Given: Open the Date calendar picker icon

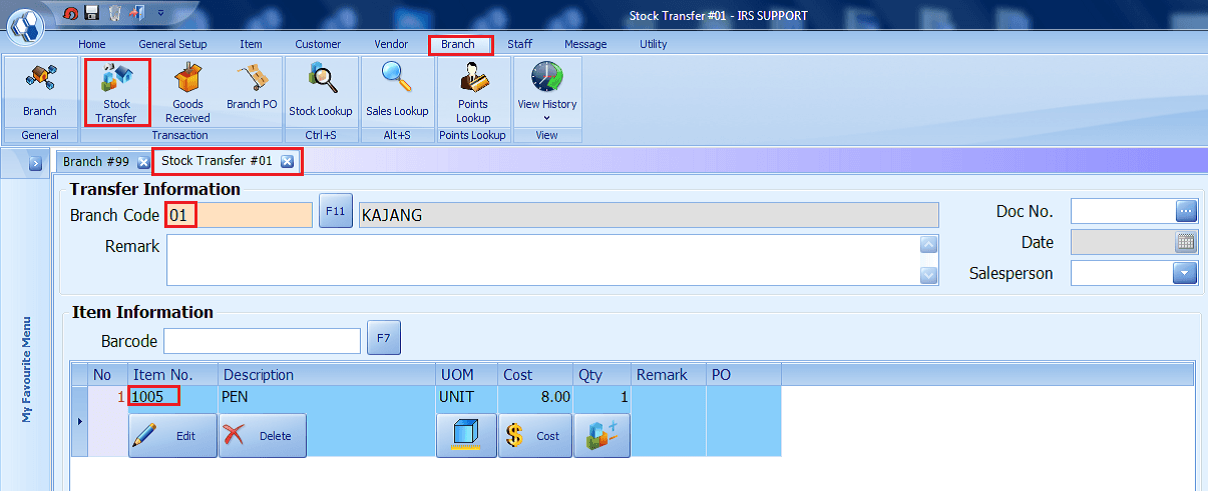Looking at the screenshot, I should [x=1186, y=242].
